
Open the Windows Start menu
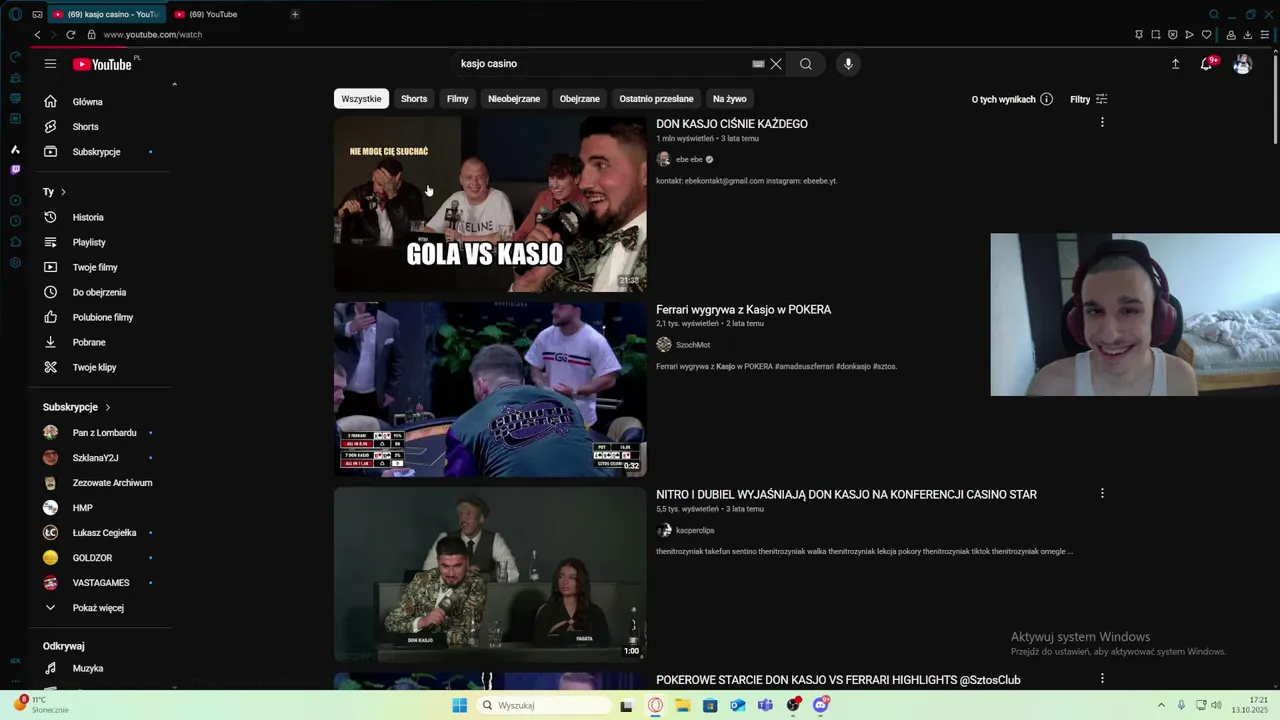459,705
